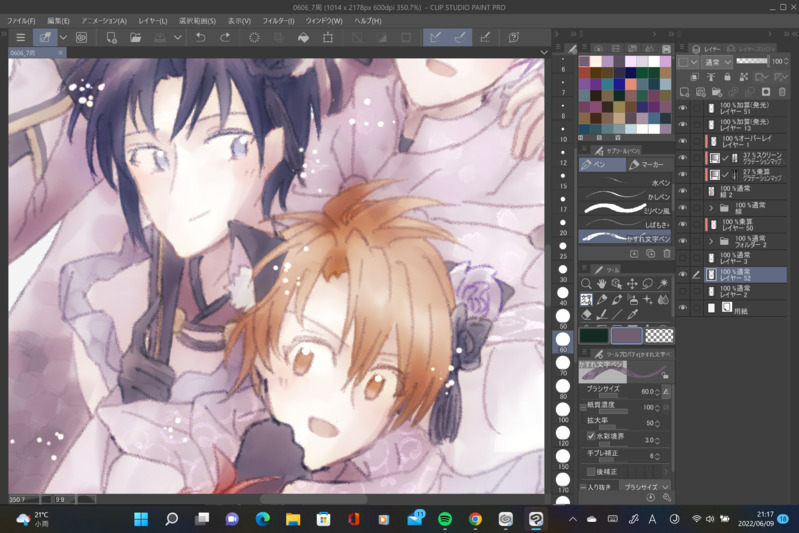Image resolution: width=799 pixels, height=533 pixels.
Task: Select the Eyedropper tool
Action: tap(632, 315)
